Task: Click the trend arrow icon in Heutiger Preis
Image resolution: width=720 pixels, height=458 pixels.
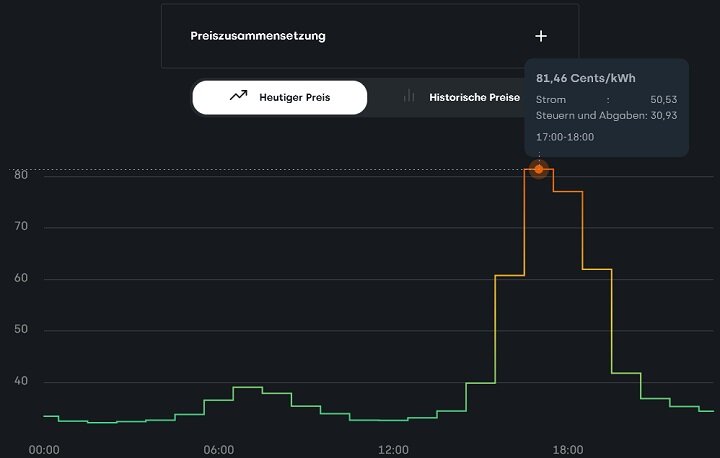Action: pyautogui.click(x=238, y=97)
